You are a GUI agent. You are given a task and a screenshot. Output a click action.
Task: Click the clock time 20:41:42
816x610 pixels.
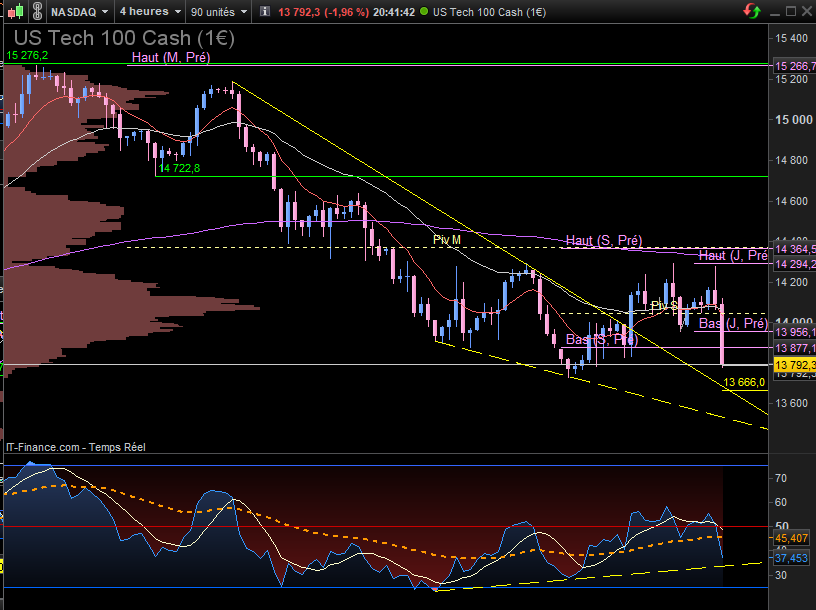[x=393, y=12]
